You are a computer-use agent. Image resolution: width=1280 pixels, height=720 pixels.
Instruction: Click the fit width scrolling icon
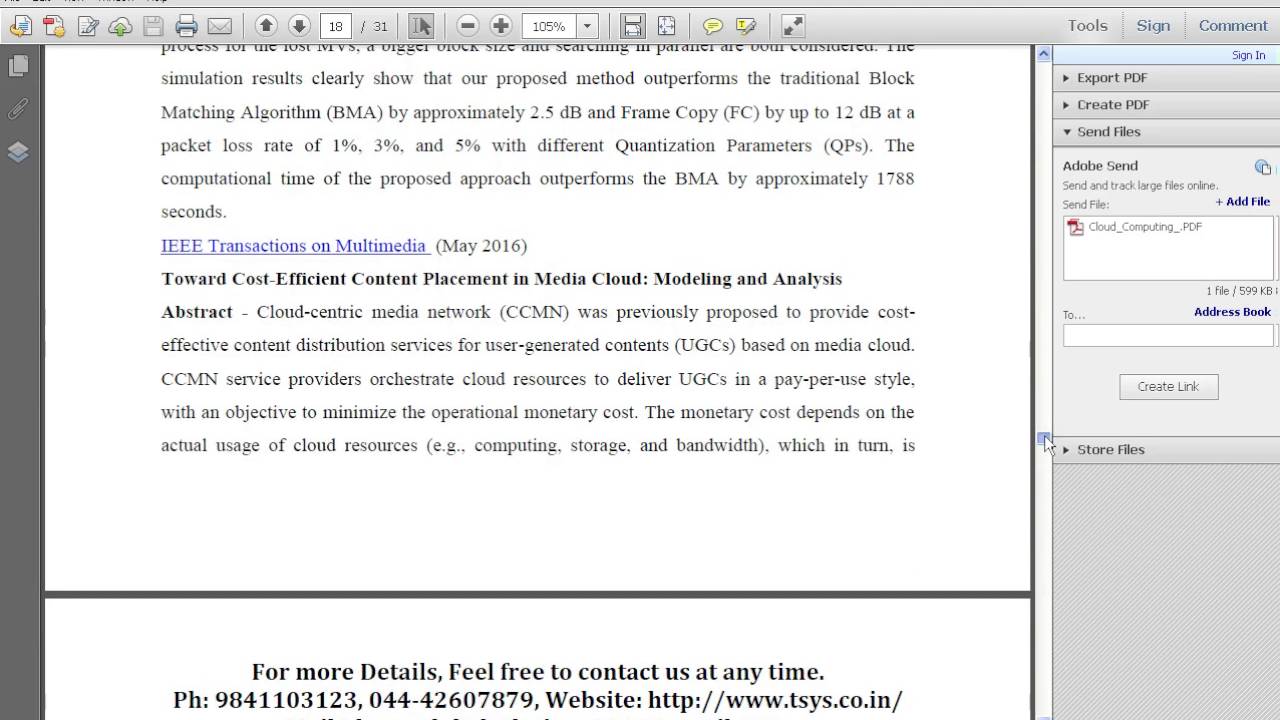632,26
